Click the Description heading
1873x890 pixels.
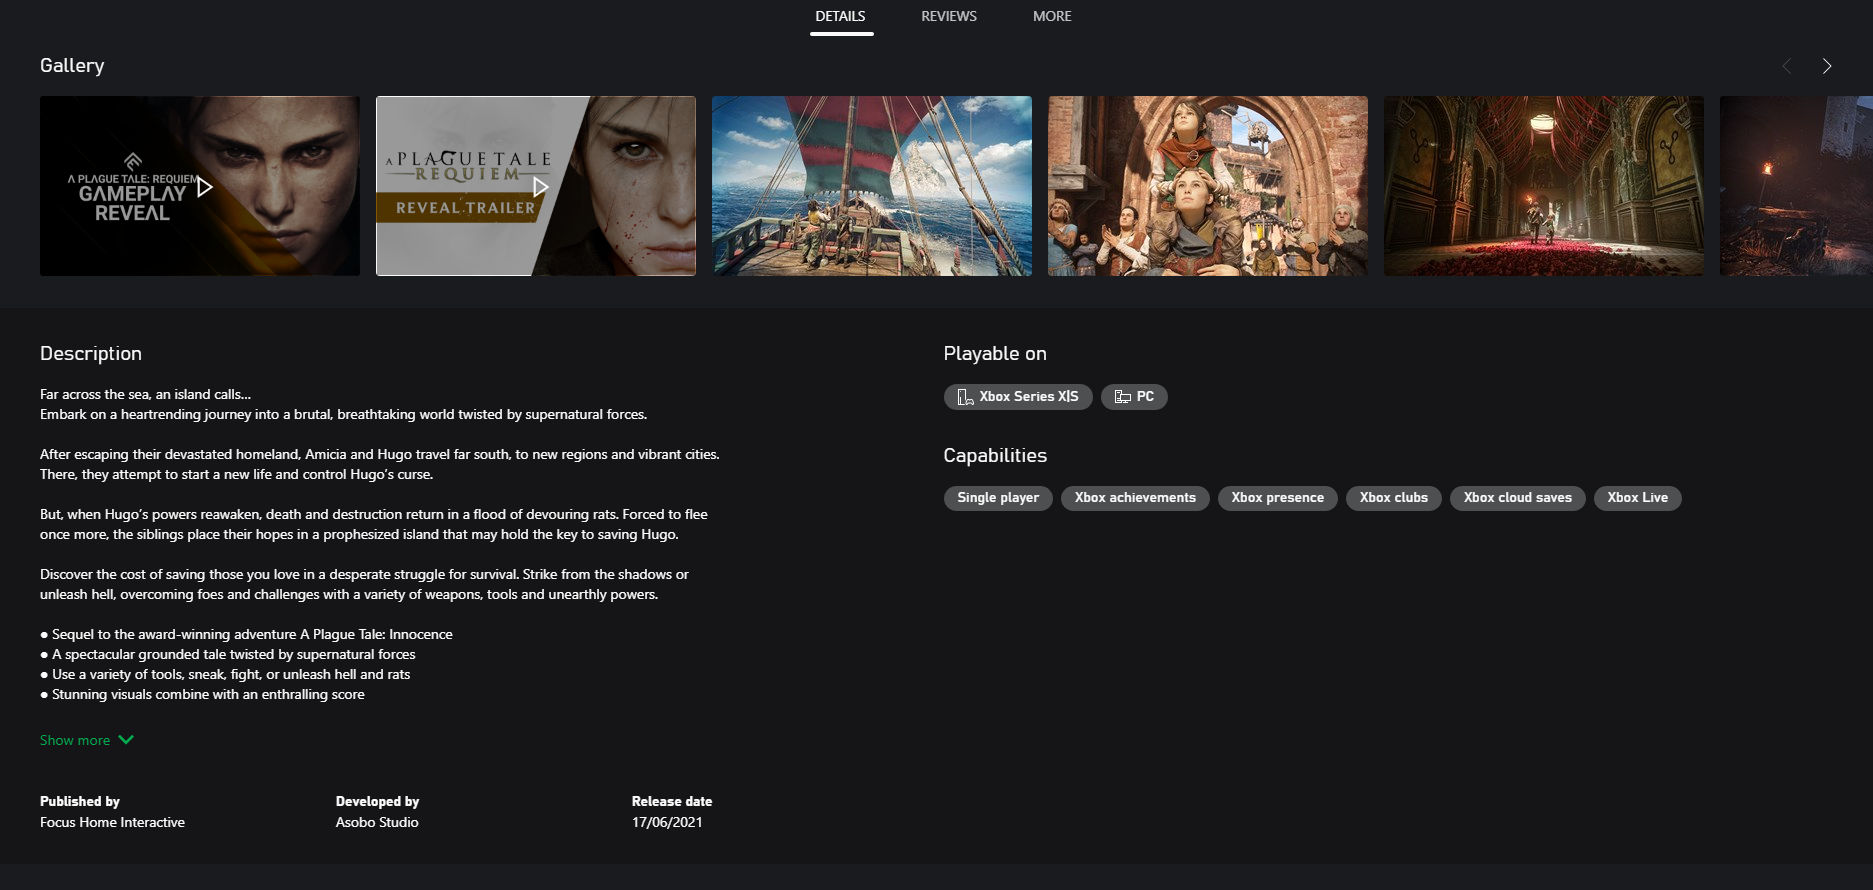pyautogui.click(x=91, y=354)
